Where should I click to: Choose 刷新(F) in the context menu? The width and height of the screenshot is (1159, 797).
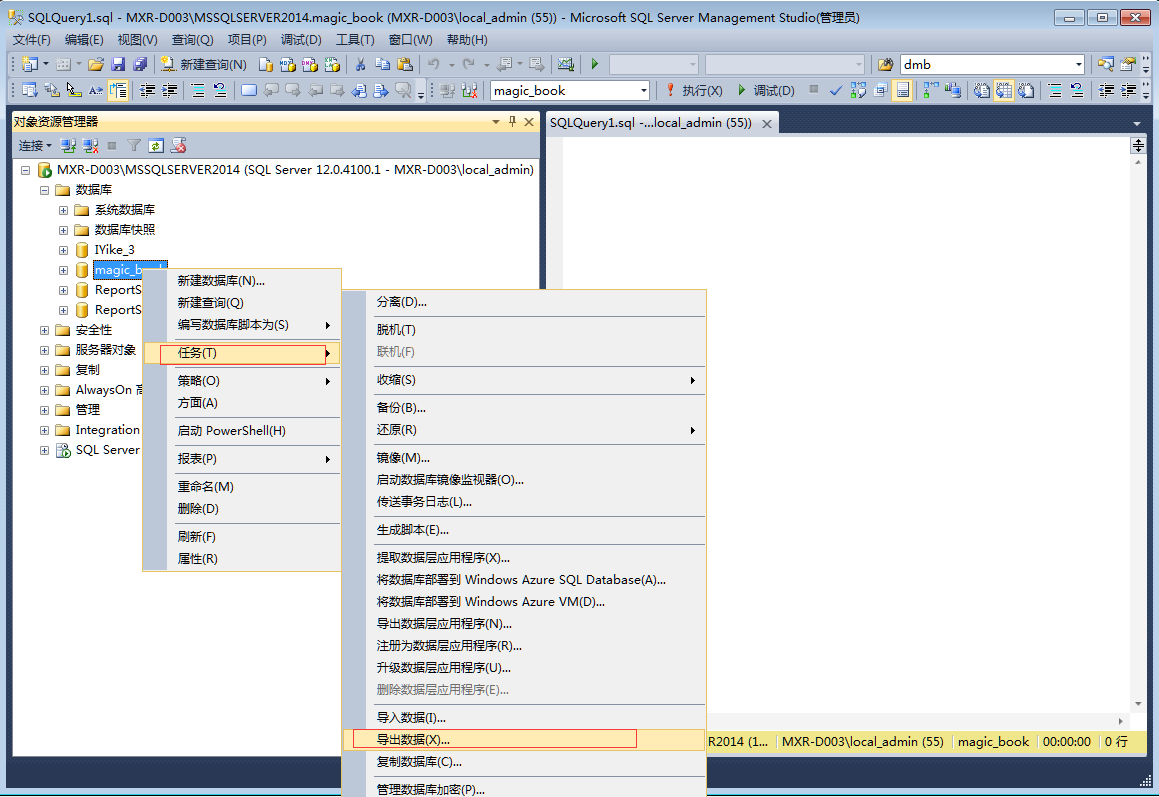pos(242,537)
